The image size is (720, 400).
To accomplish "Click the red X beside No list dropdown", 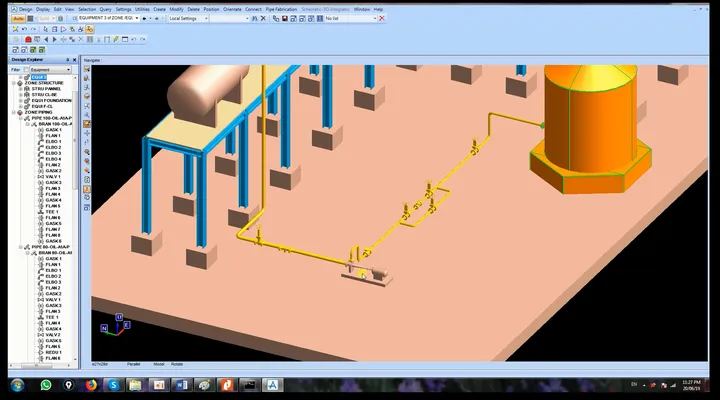I will 382,18.
